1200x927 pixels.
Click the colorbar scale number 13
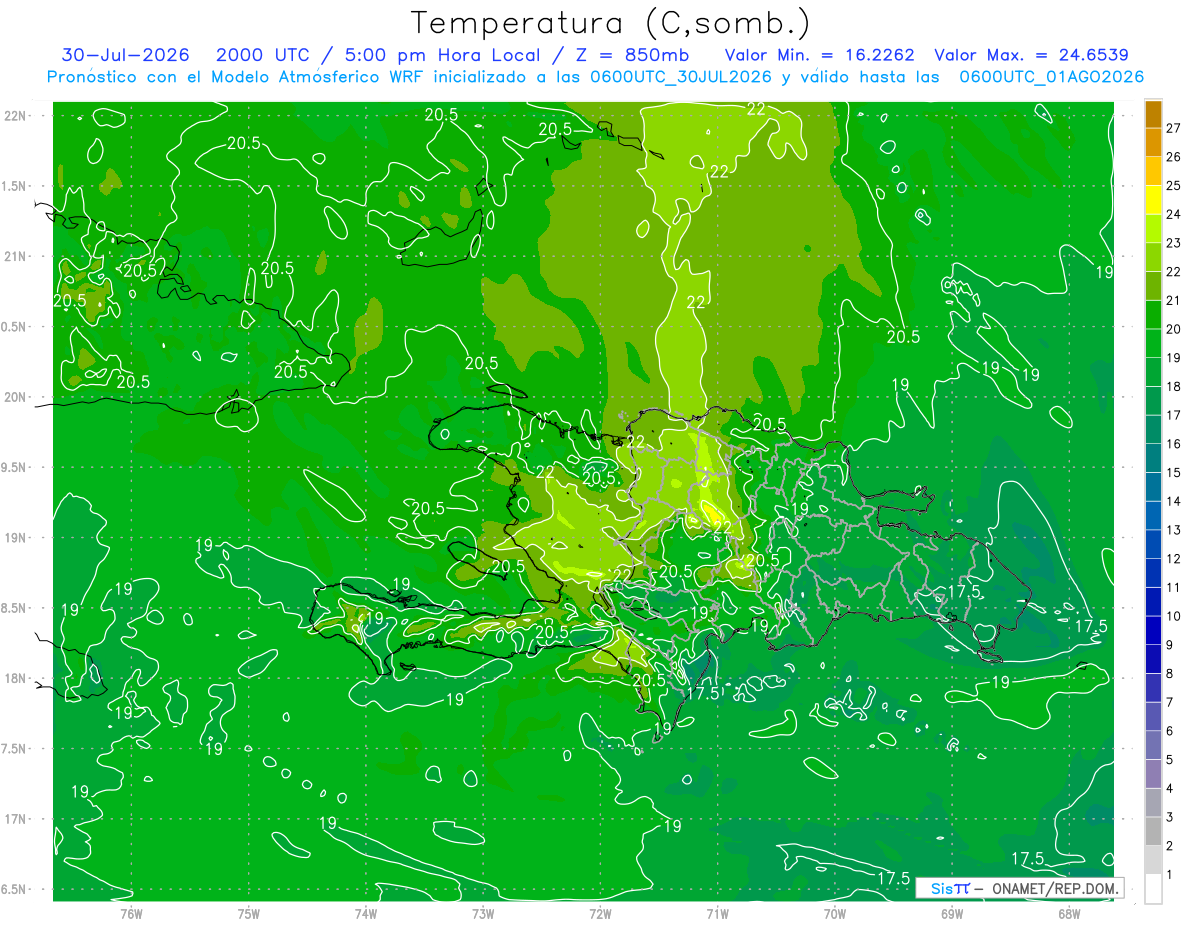(1173, 530)
